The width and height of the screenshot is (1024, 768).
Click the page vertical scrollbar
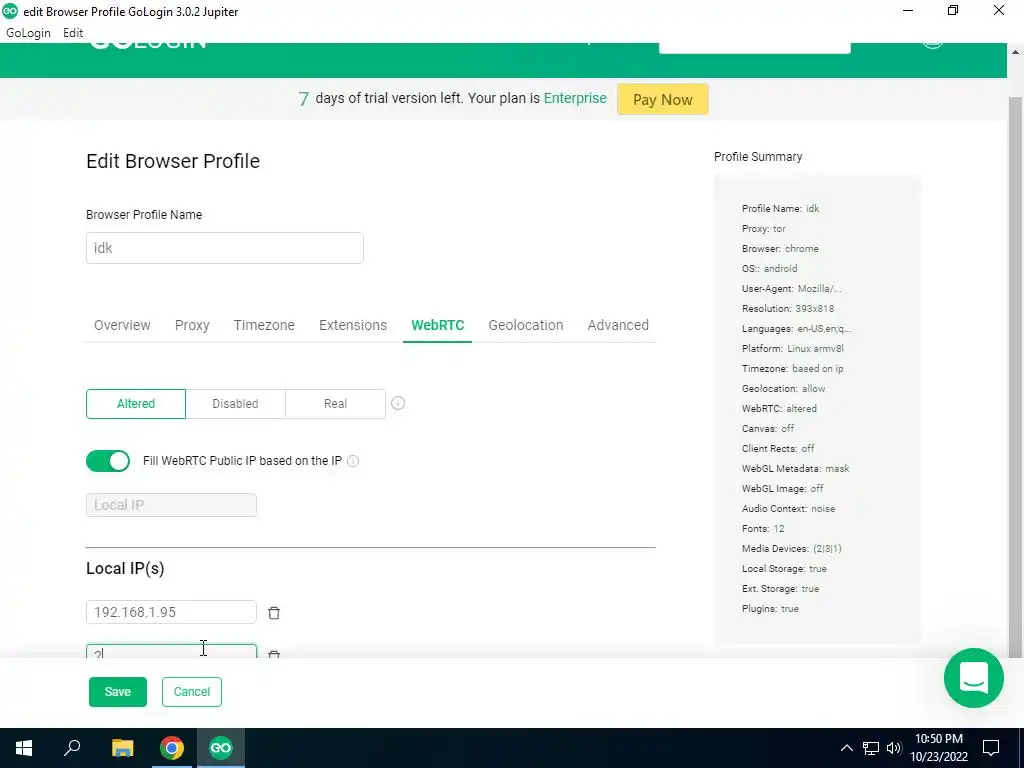pos(1015,377)
